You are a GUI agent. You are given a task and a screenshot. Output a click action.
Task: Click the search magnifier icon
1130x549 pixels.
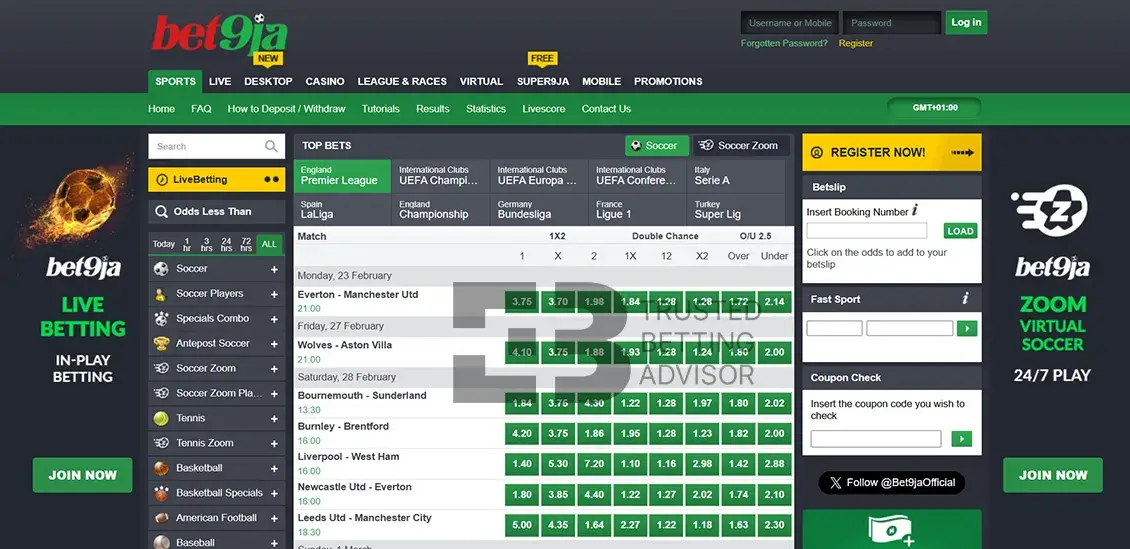(x=271, y=146)
